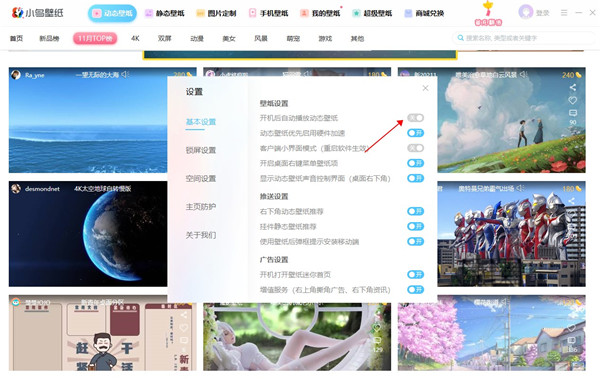
Task: Open the hamburger menu icon in title bar
Action: tap(564, 13)
